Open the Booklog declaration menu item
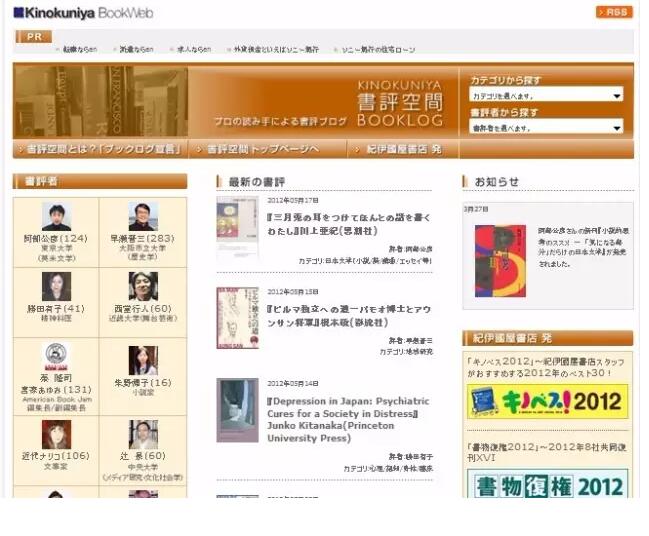 point(101,149)
